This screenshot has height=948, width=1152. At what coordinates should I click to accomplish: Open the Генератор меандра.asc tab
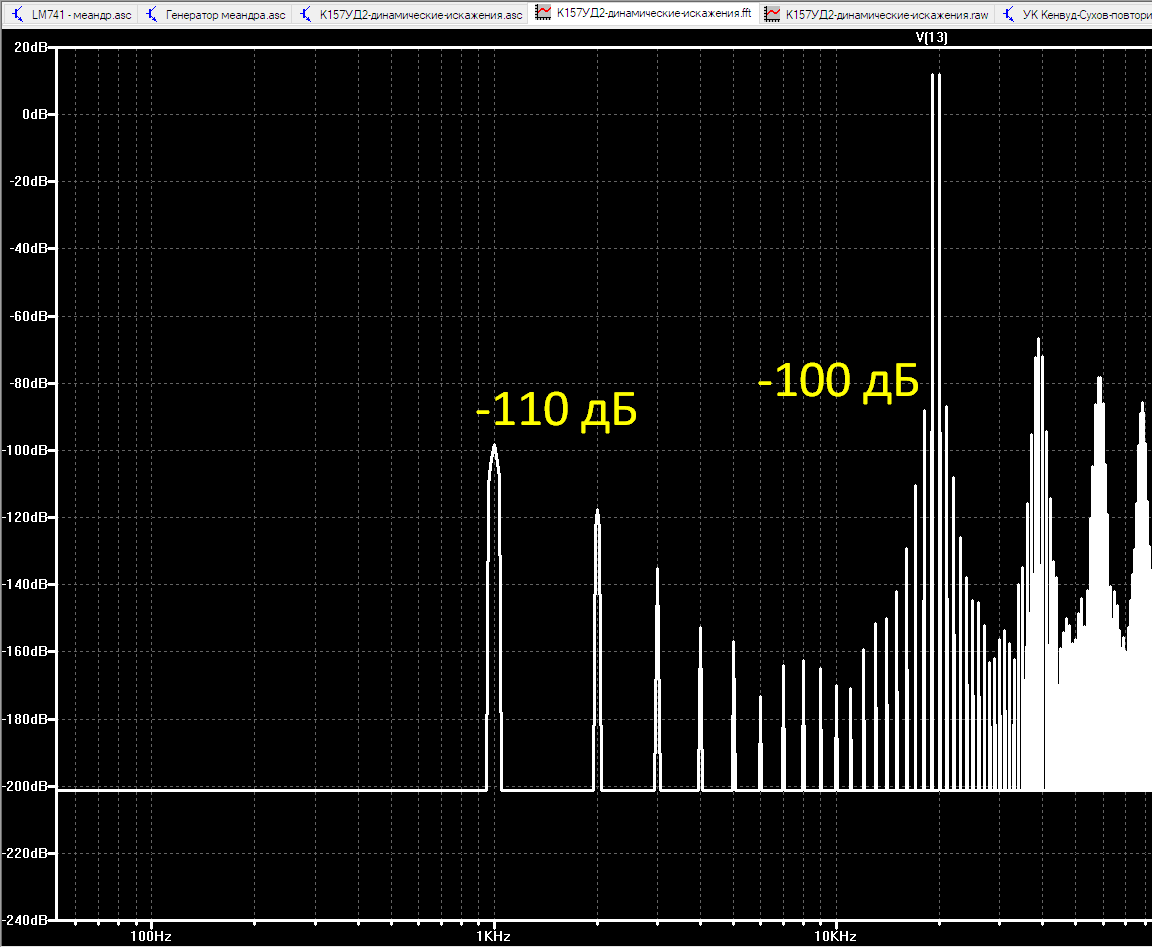point(216,14)
